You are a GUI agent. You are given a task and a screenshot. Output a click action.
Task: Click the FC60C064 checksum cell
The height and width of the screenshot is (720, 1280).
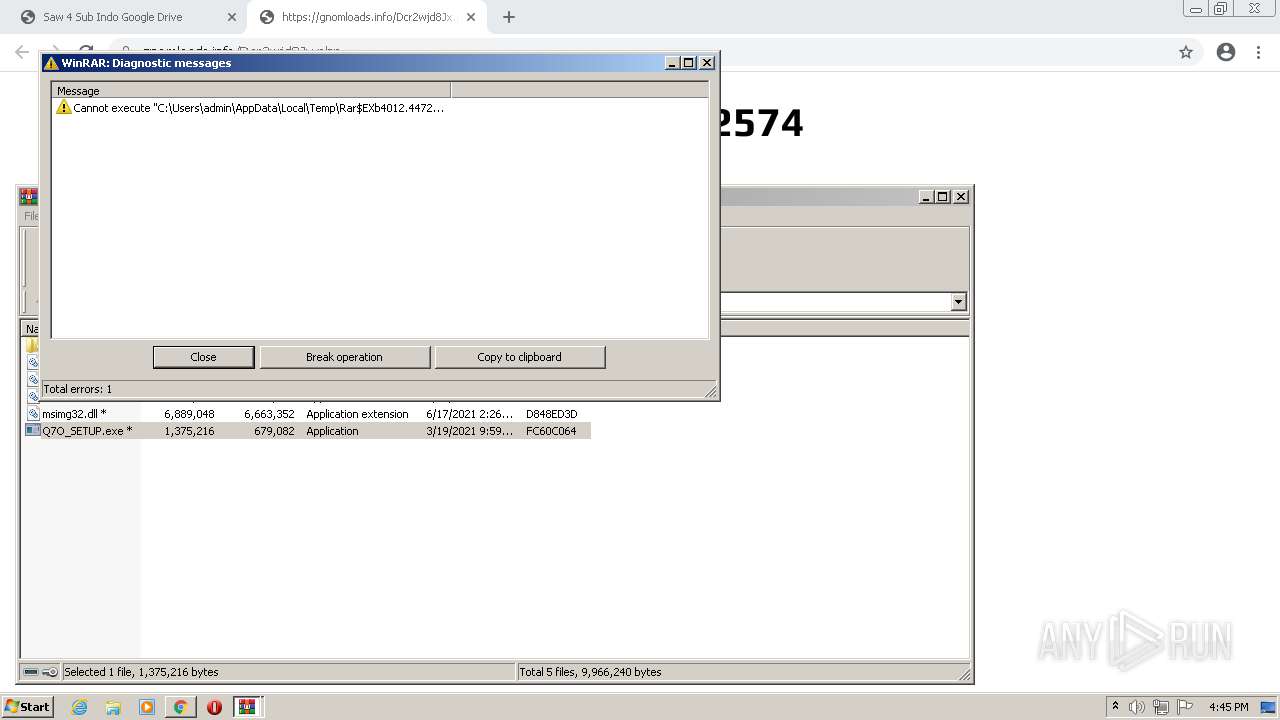pos(551,431)
